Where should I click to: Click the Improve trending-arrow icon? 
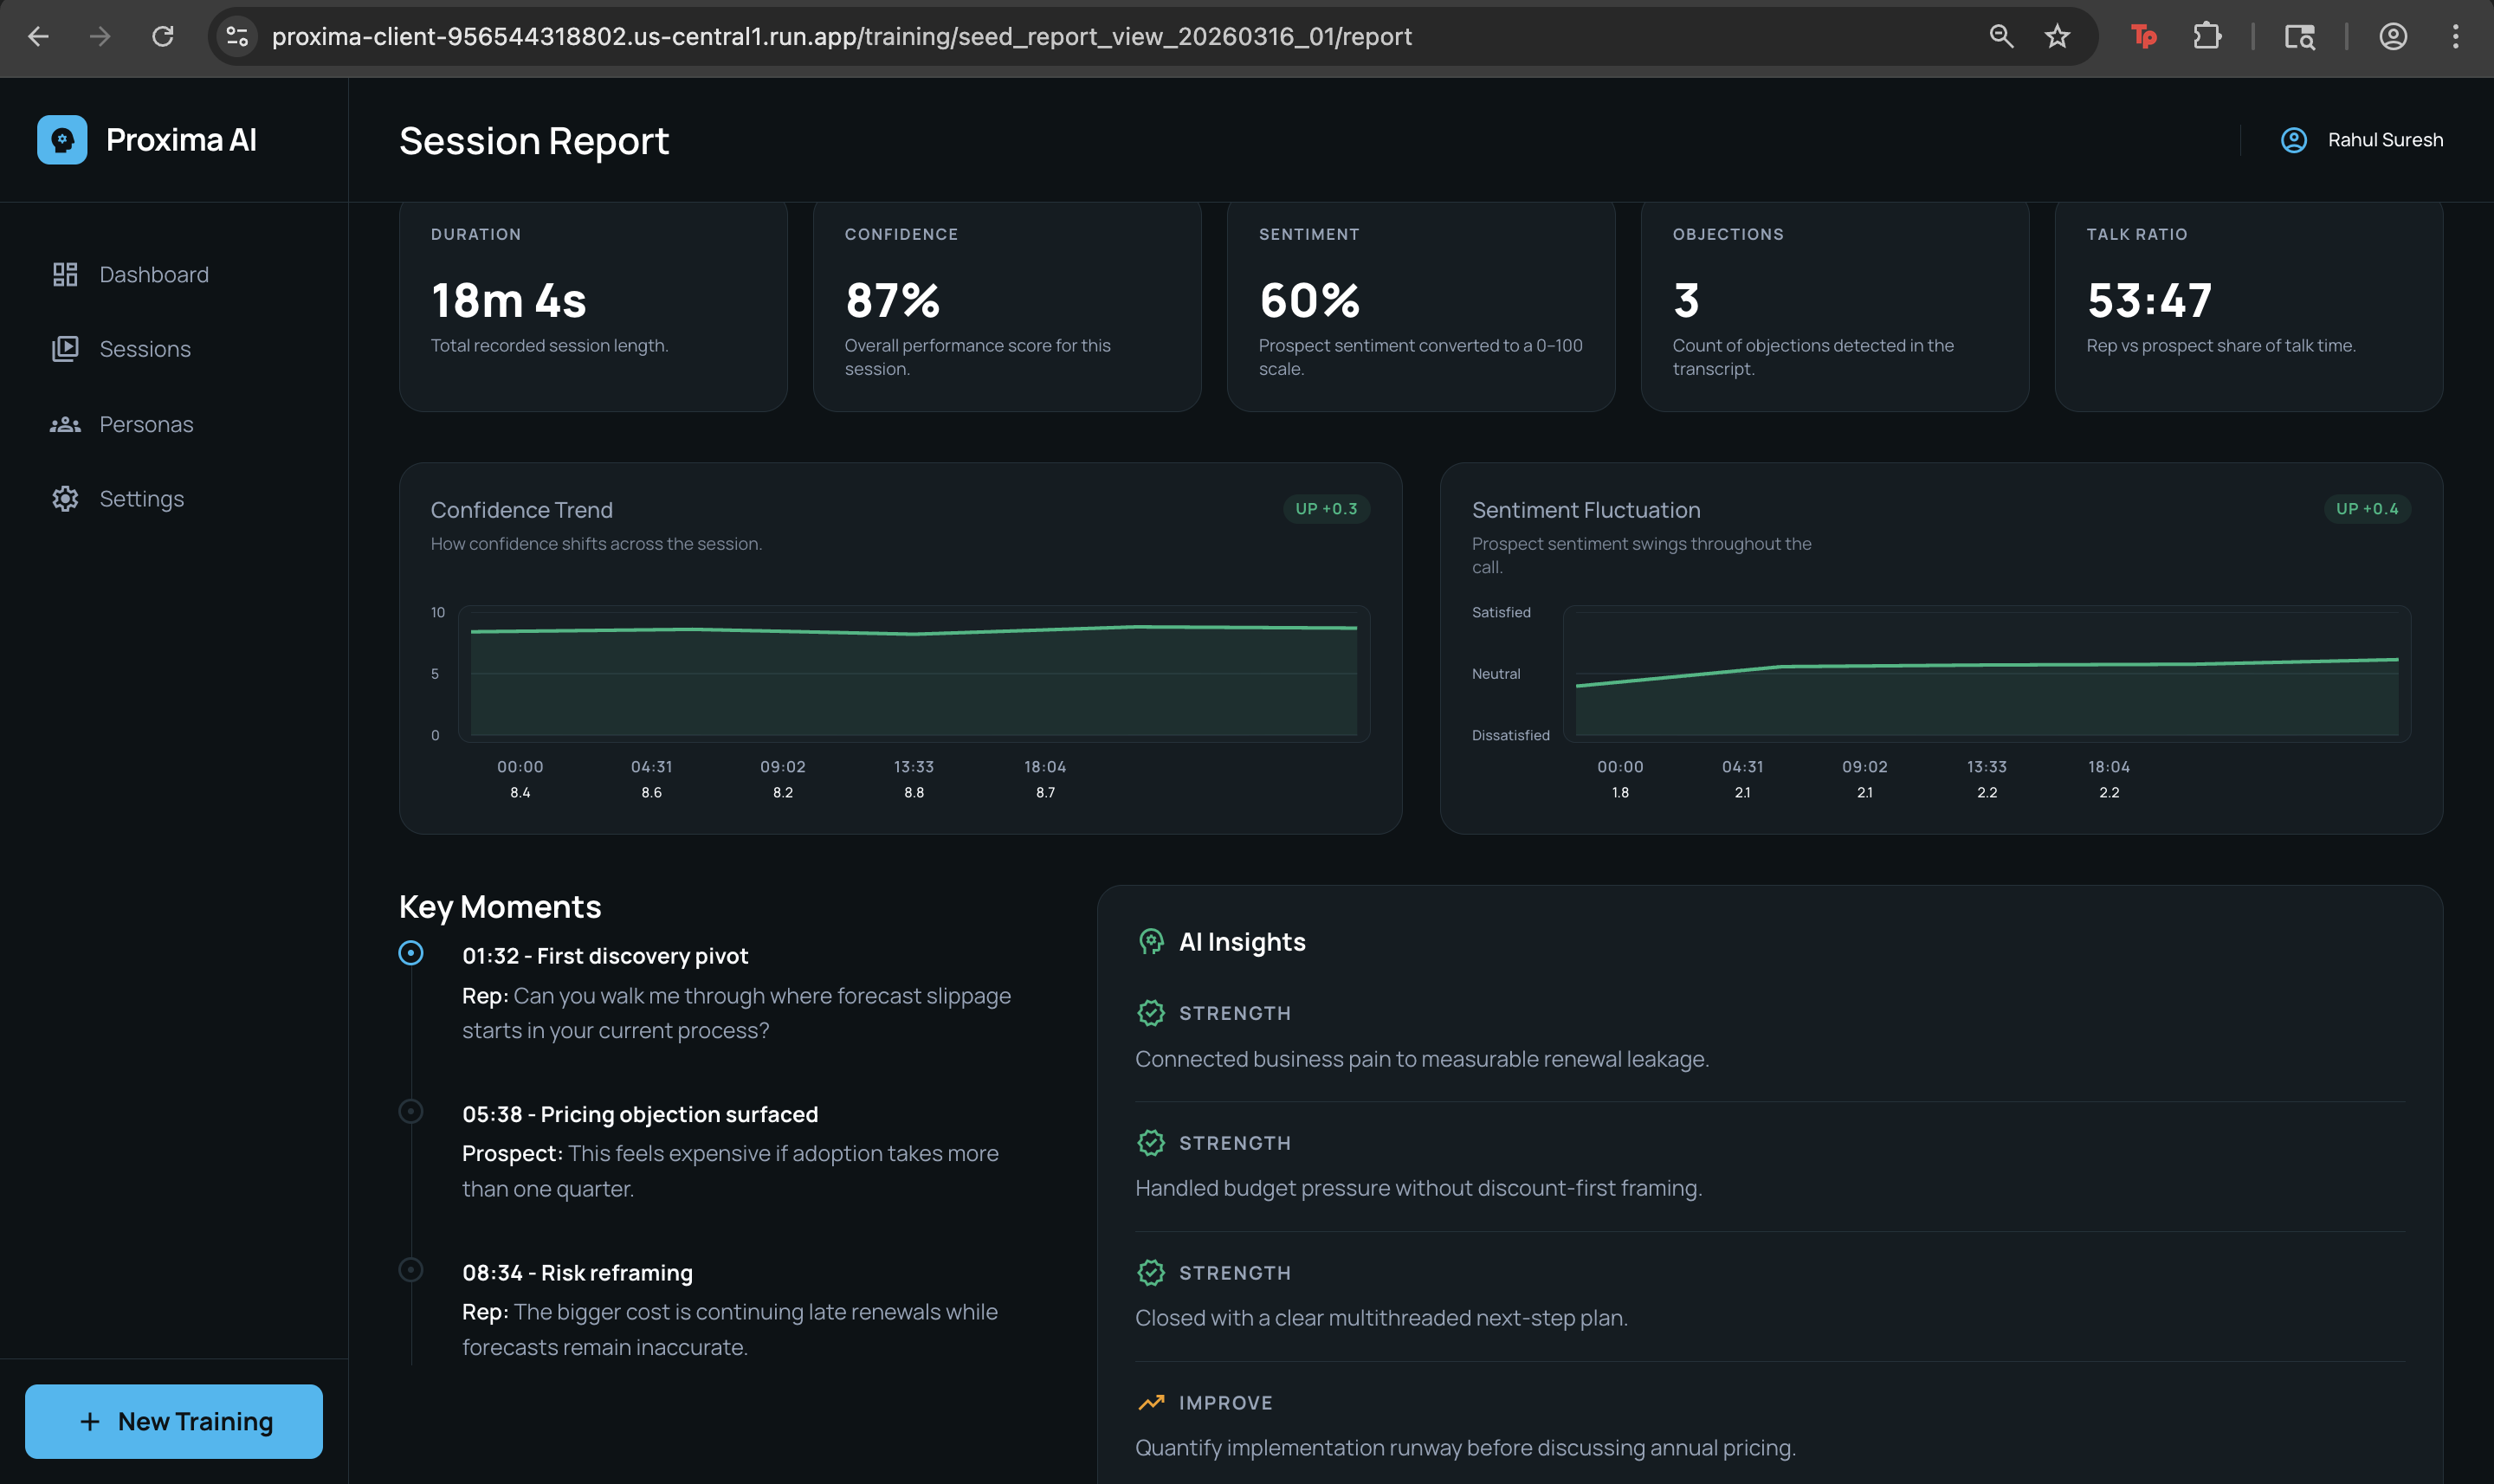point(1152,1401)
